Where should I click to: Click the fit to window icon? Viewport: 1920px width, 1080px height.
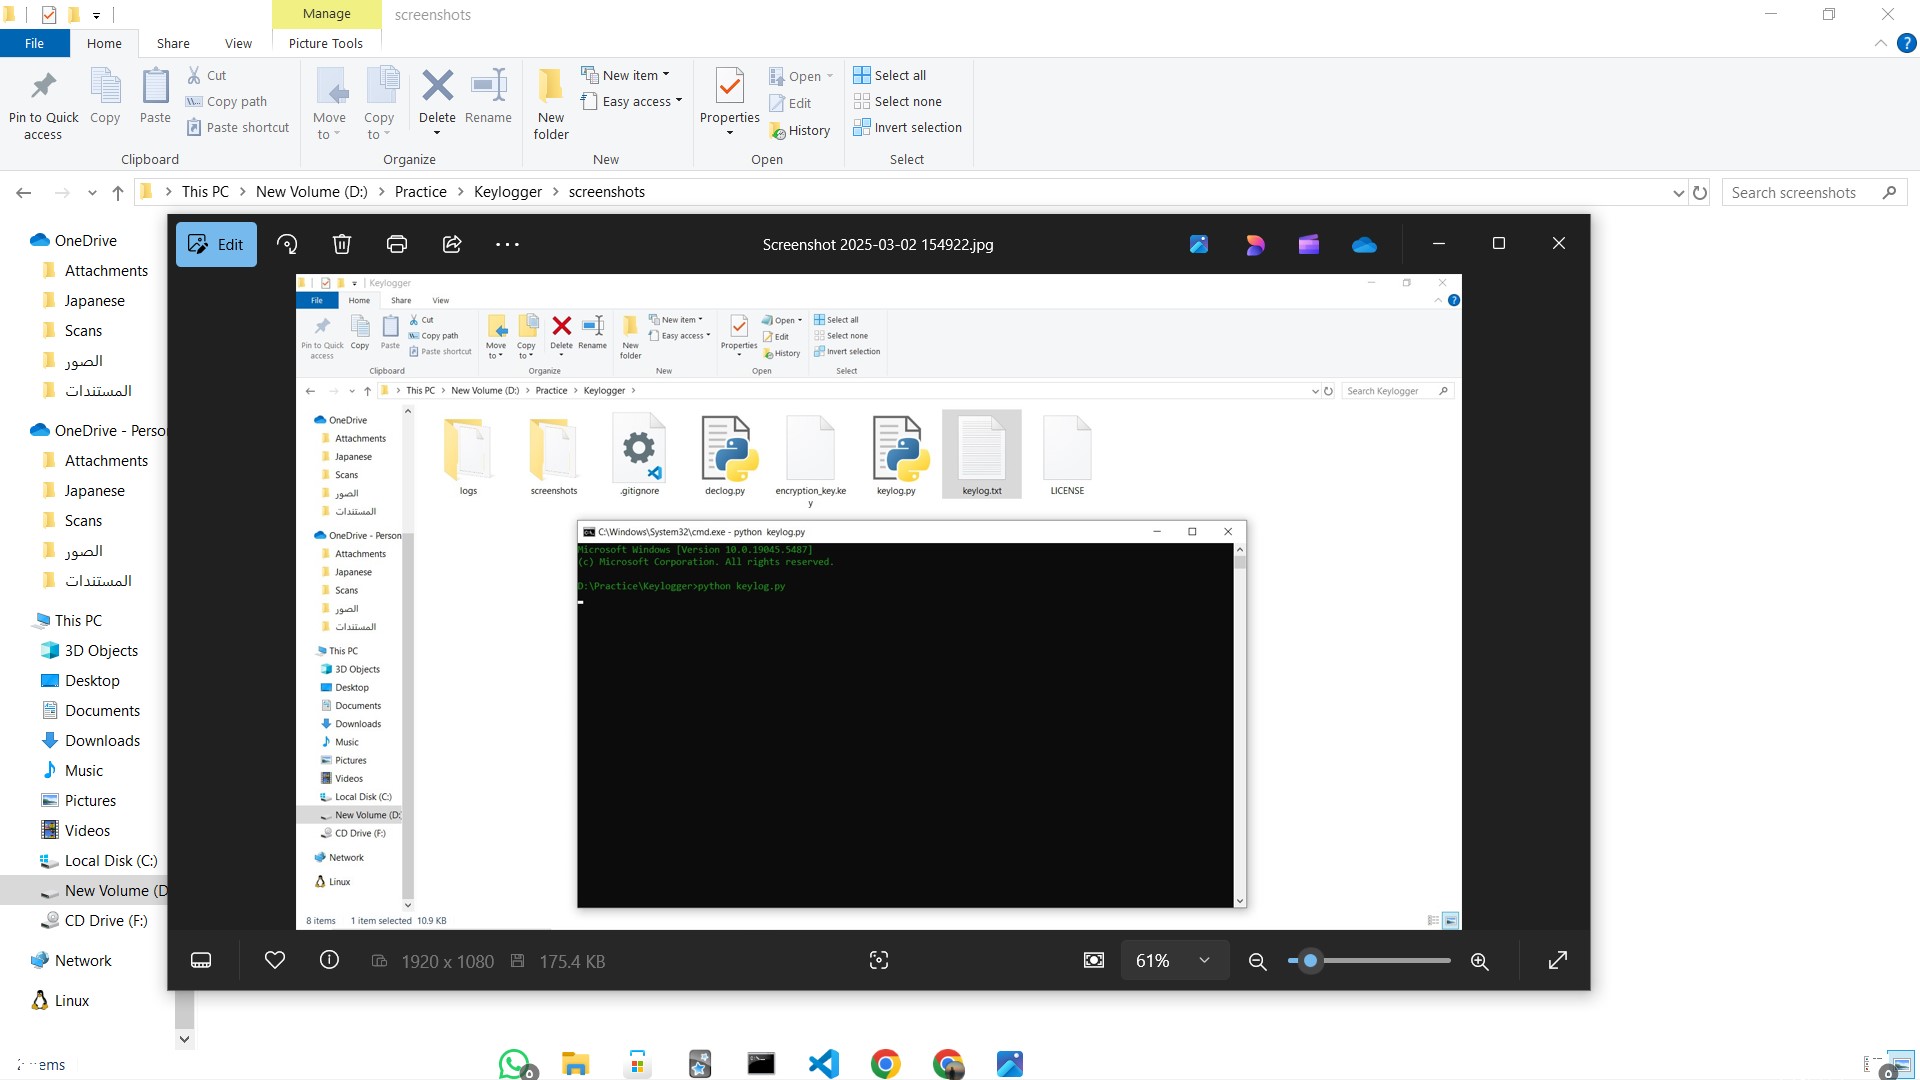1094,960
